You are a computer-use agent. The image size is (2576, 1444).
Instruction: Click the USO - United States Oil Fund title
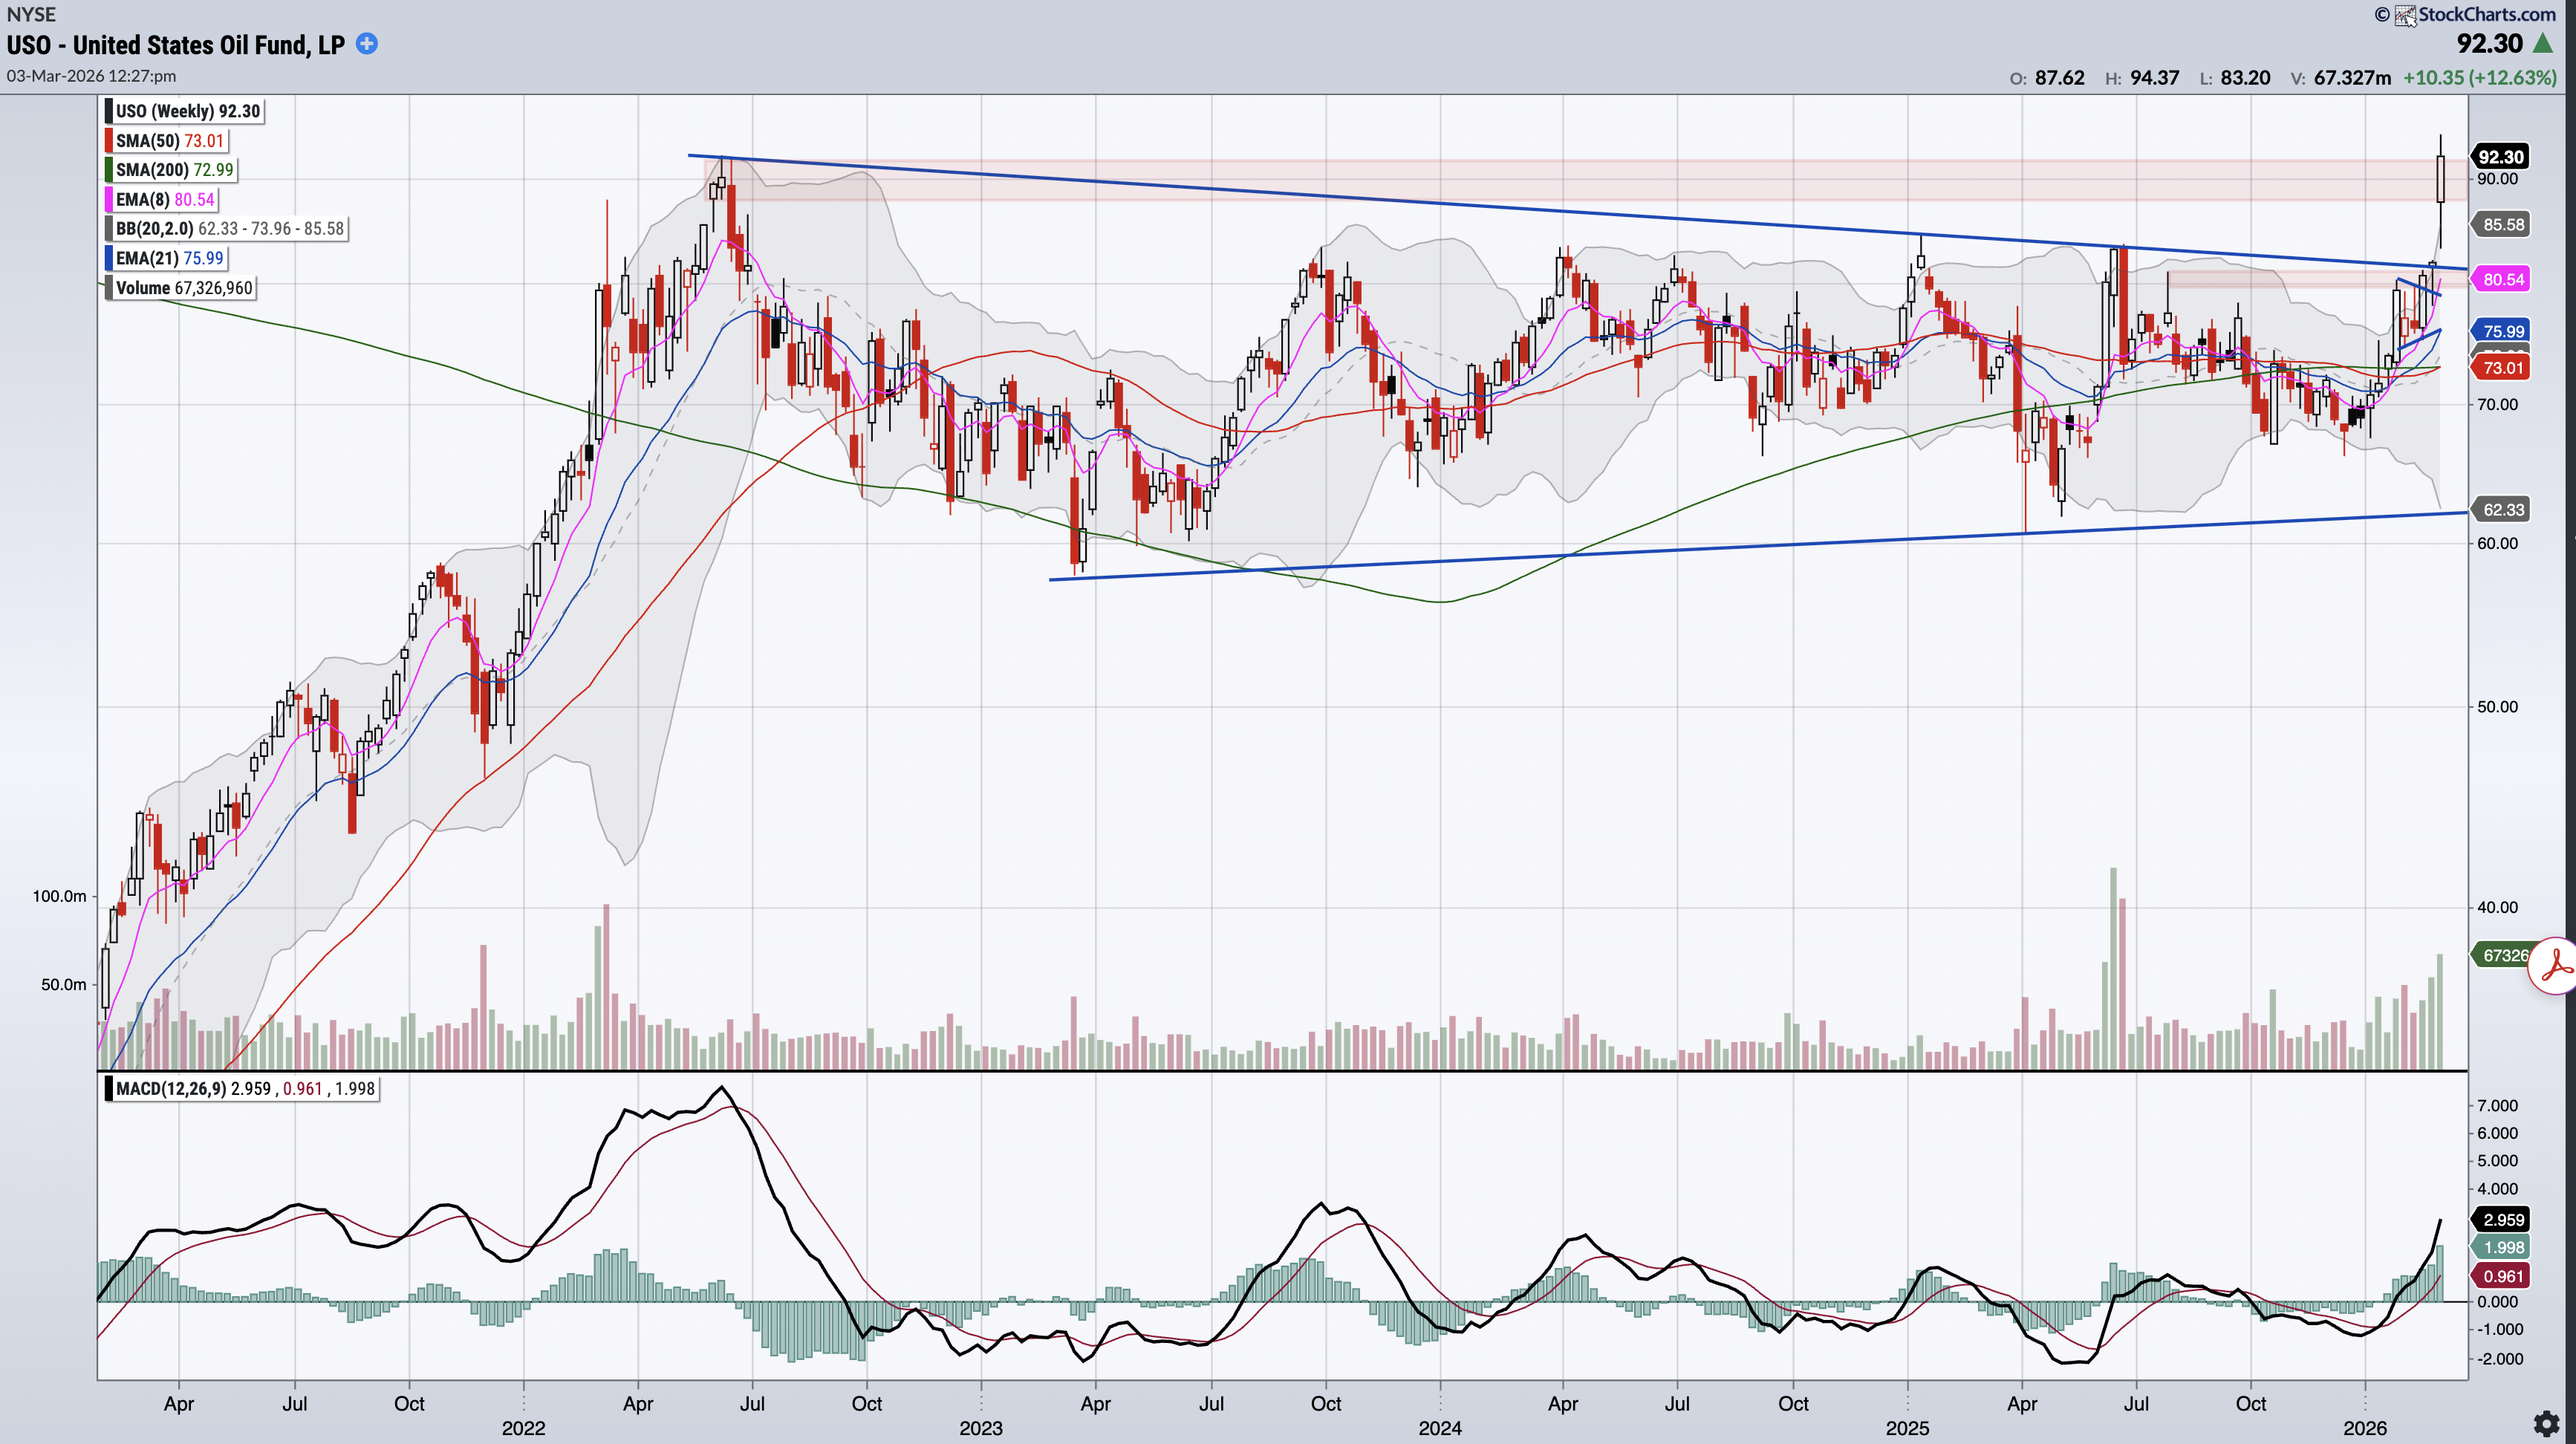tap(176, 45)
